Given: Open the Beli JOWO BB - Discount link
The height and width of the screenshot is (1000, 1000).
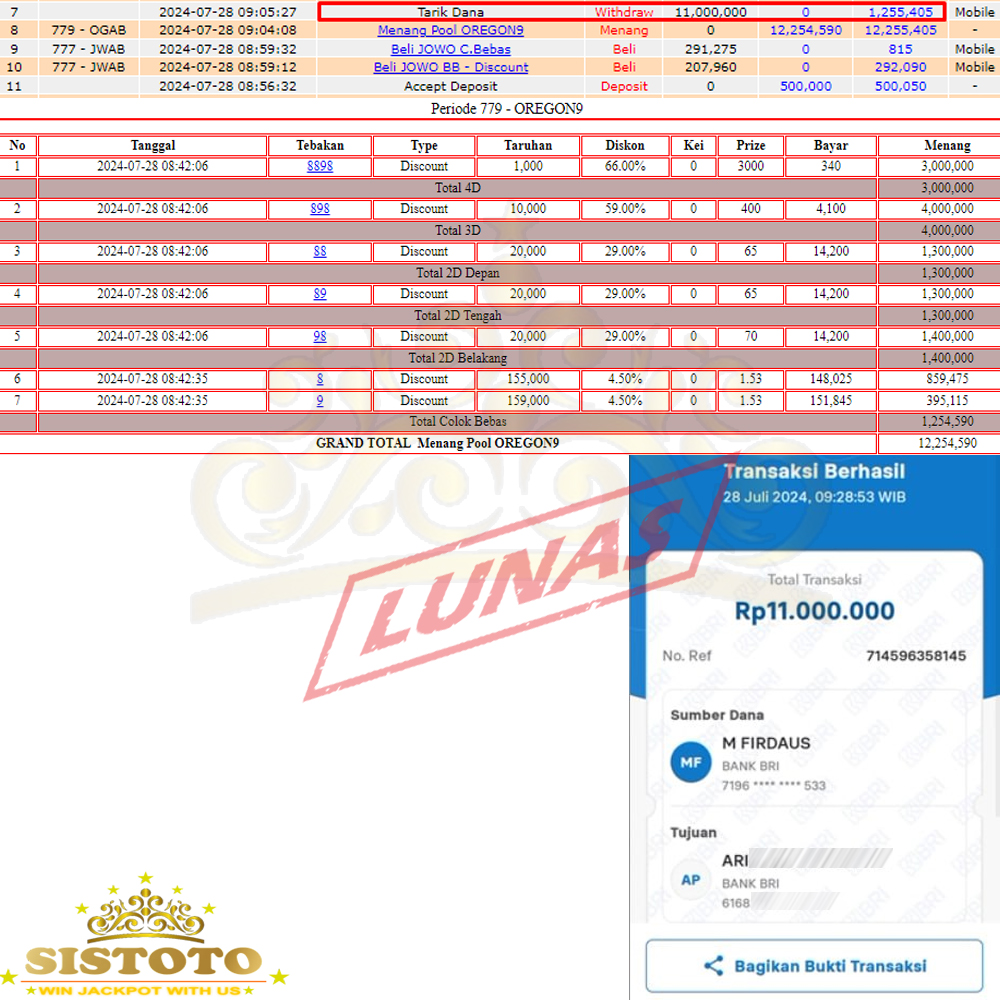Looking at the screenshot, I should 450,67.
